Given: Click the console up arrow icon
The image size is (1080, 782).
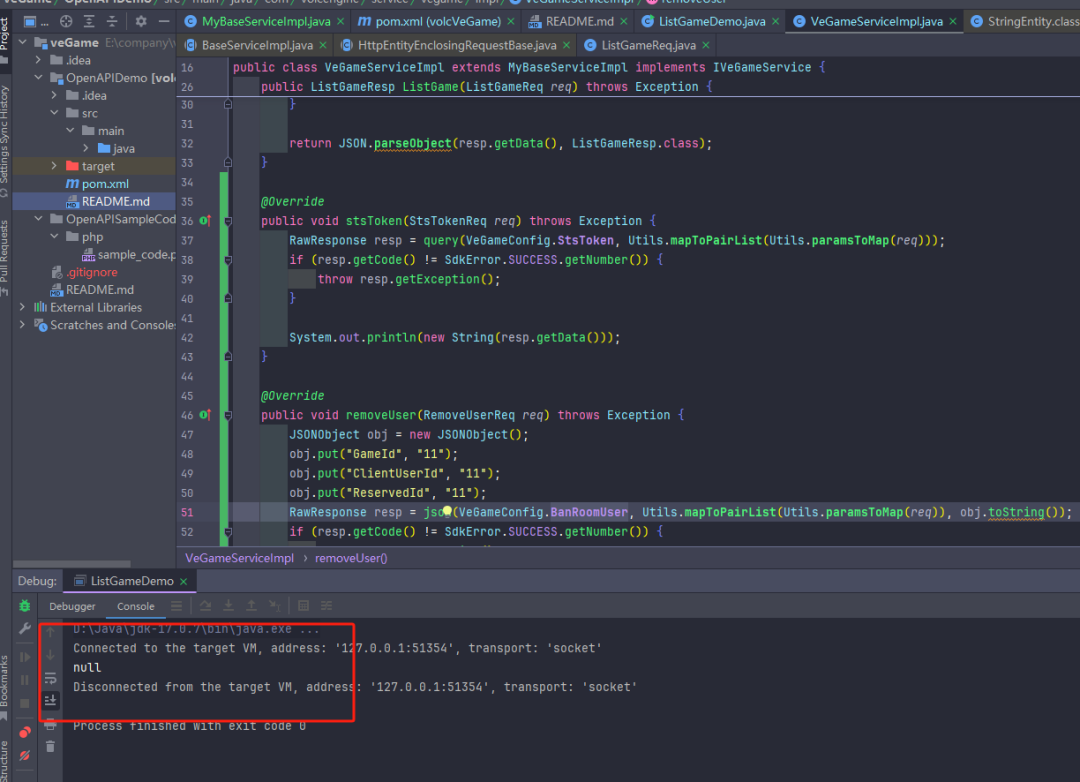Looking at the screenshot, I should click(50, 632).
